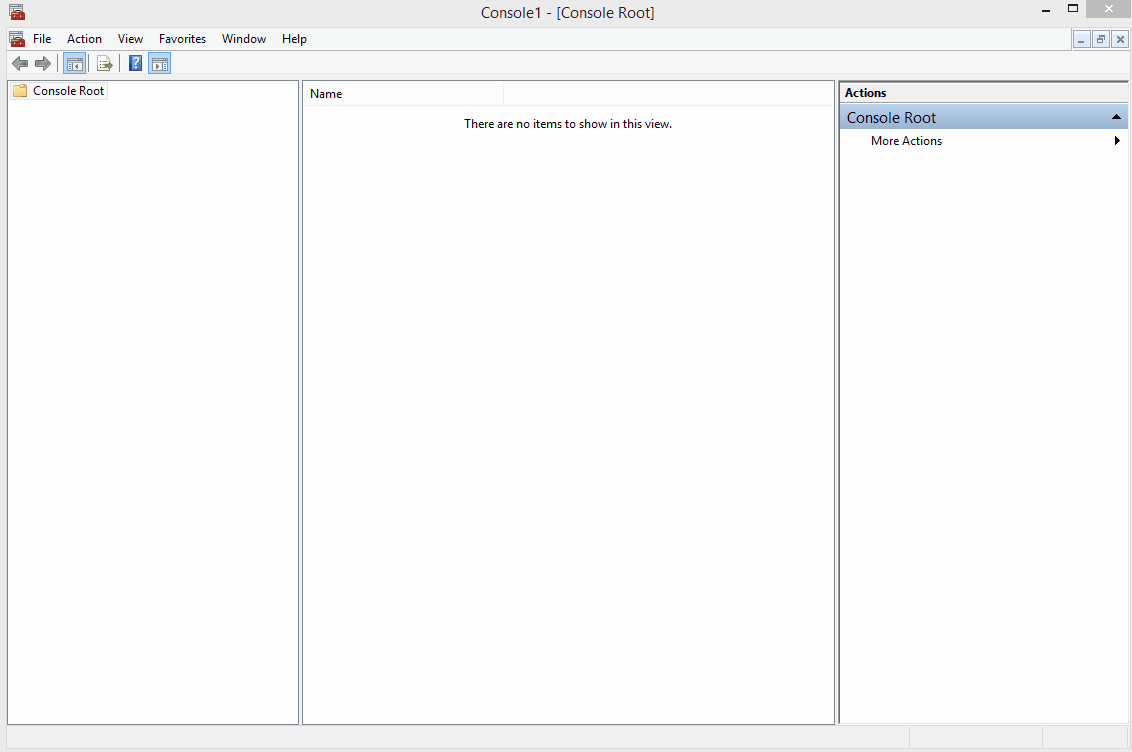This screenshot has height=752, width=1132.
Task: Click the Actions pane title
Action: tap(866, 93)
